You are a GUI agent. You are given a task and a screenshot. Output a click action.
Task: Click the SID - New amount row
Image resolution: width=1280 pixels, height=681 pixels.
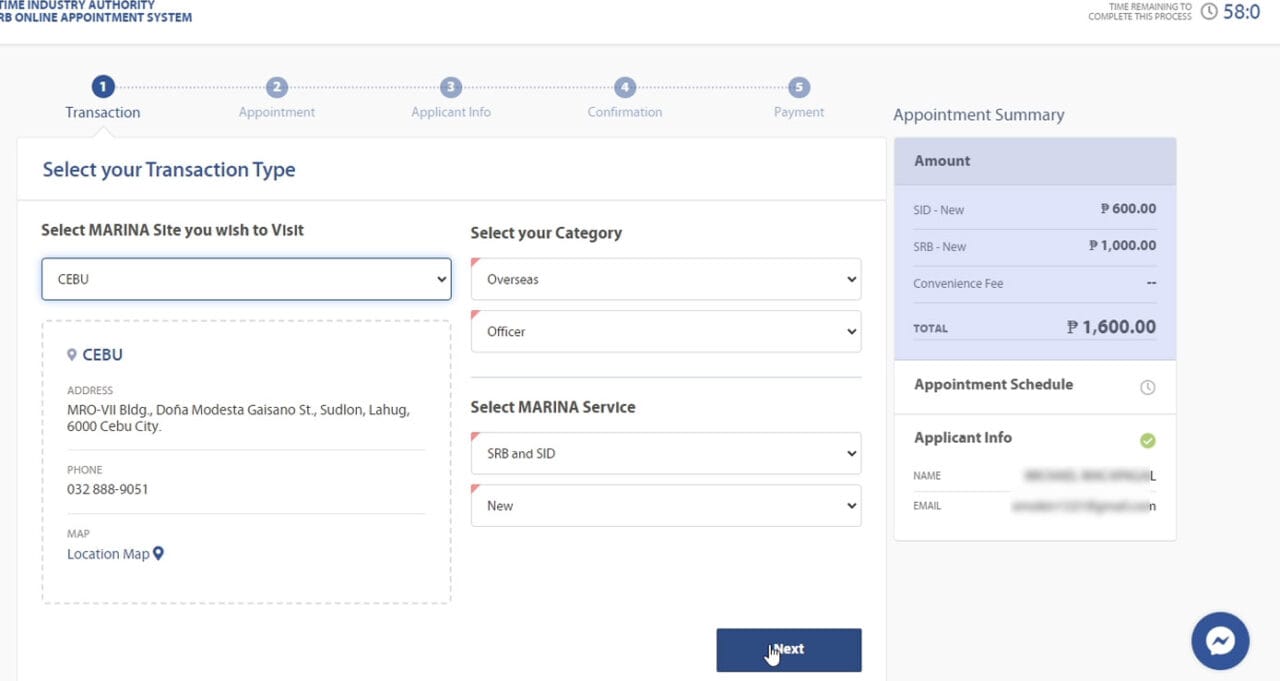click(x=1035, y=209)
